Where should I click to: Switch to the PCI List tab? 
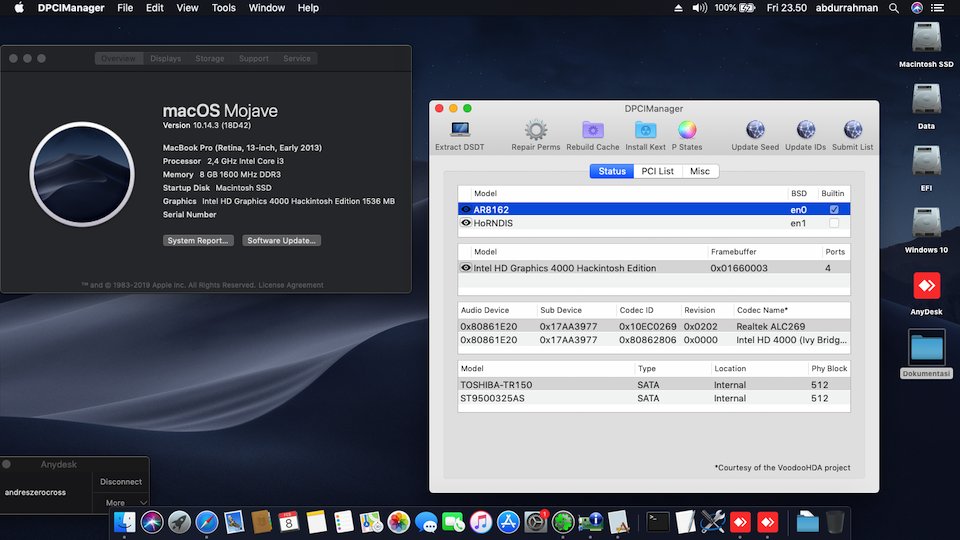pos(658,171)
